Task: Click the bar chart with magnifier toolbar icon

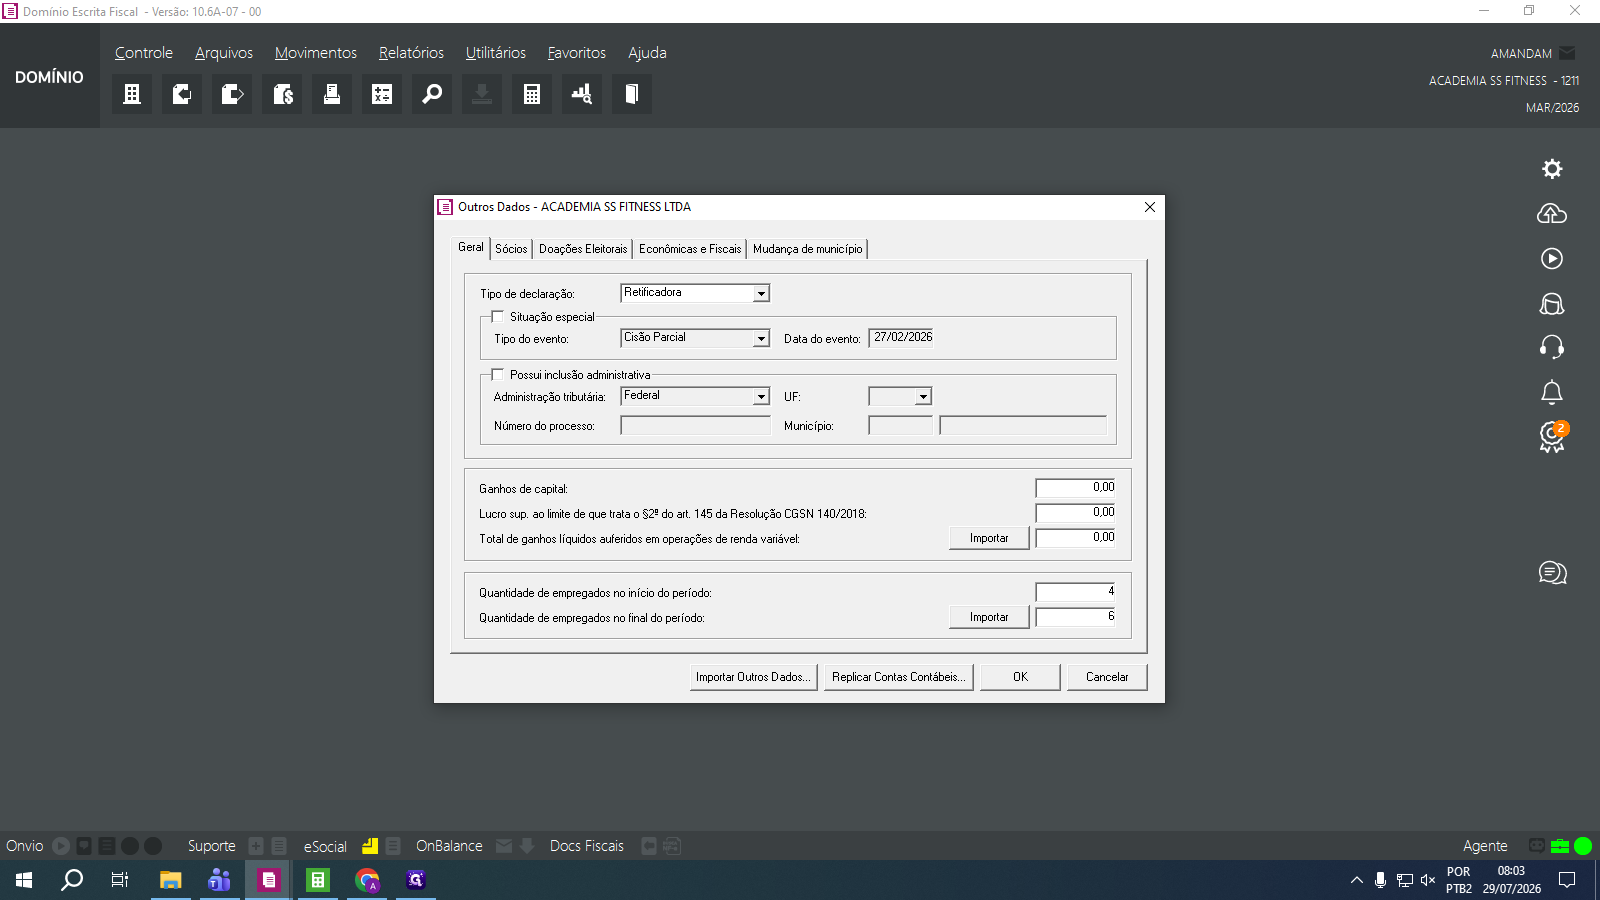Action: pyautogui.click(x=582, y=94)
